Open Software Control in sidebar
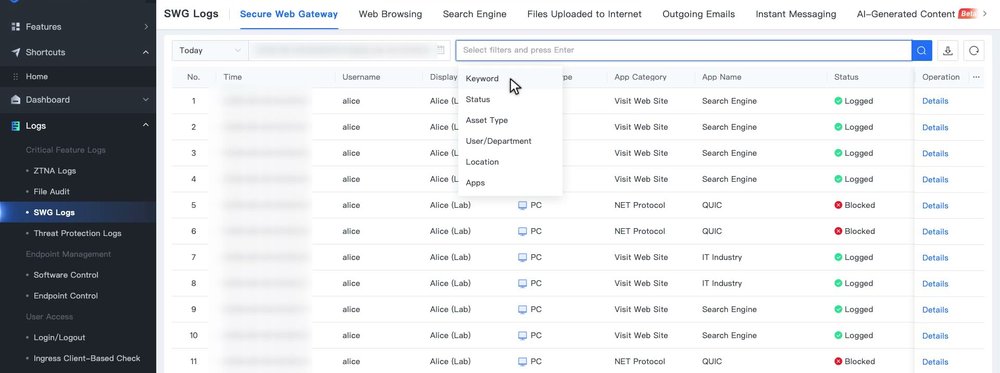 [66, 275]
